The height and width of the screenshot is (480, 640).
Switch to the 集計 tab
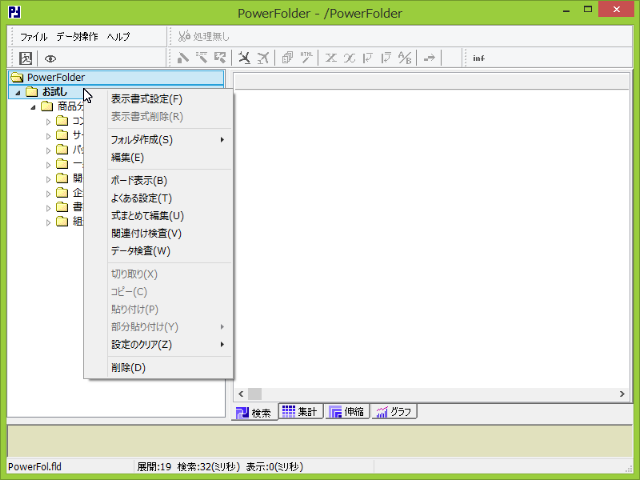(300, 411)
